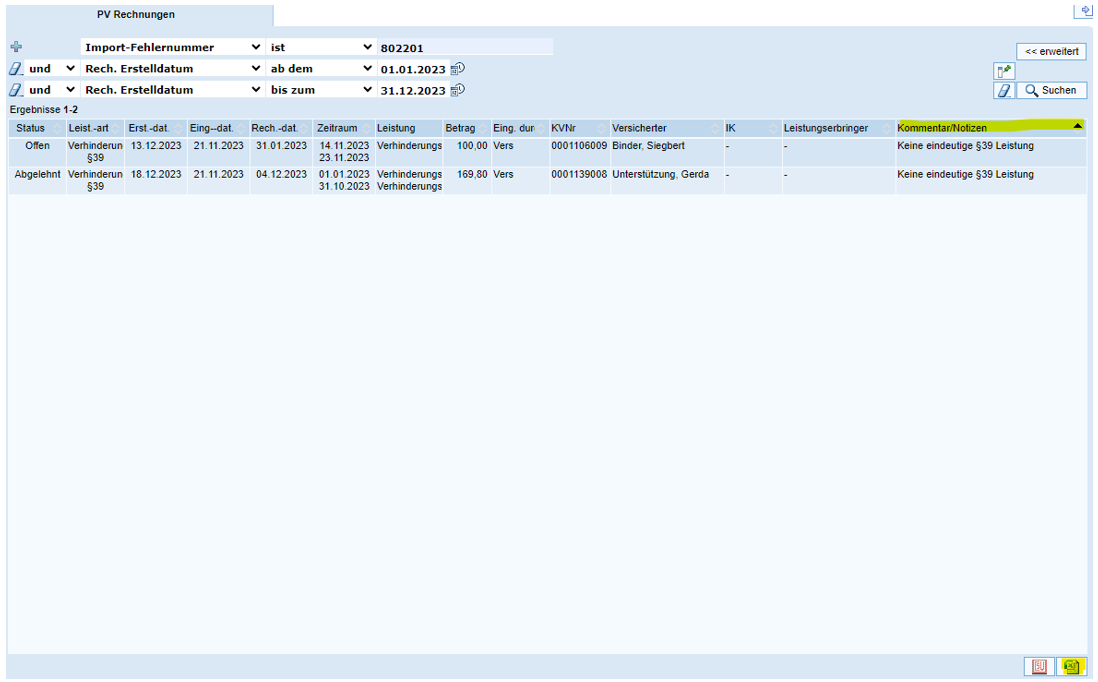This screenshot has width=1098, height=682.
Task: Remove the 'bis zum' filter row via eraser icon
Action: pos(15,90)
